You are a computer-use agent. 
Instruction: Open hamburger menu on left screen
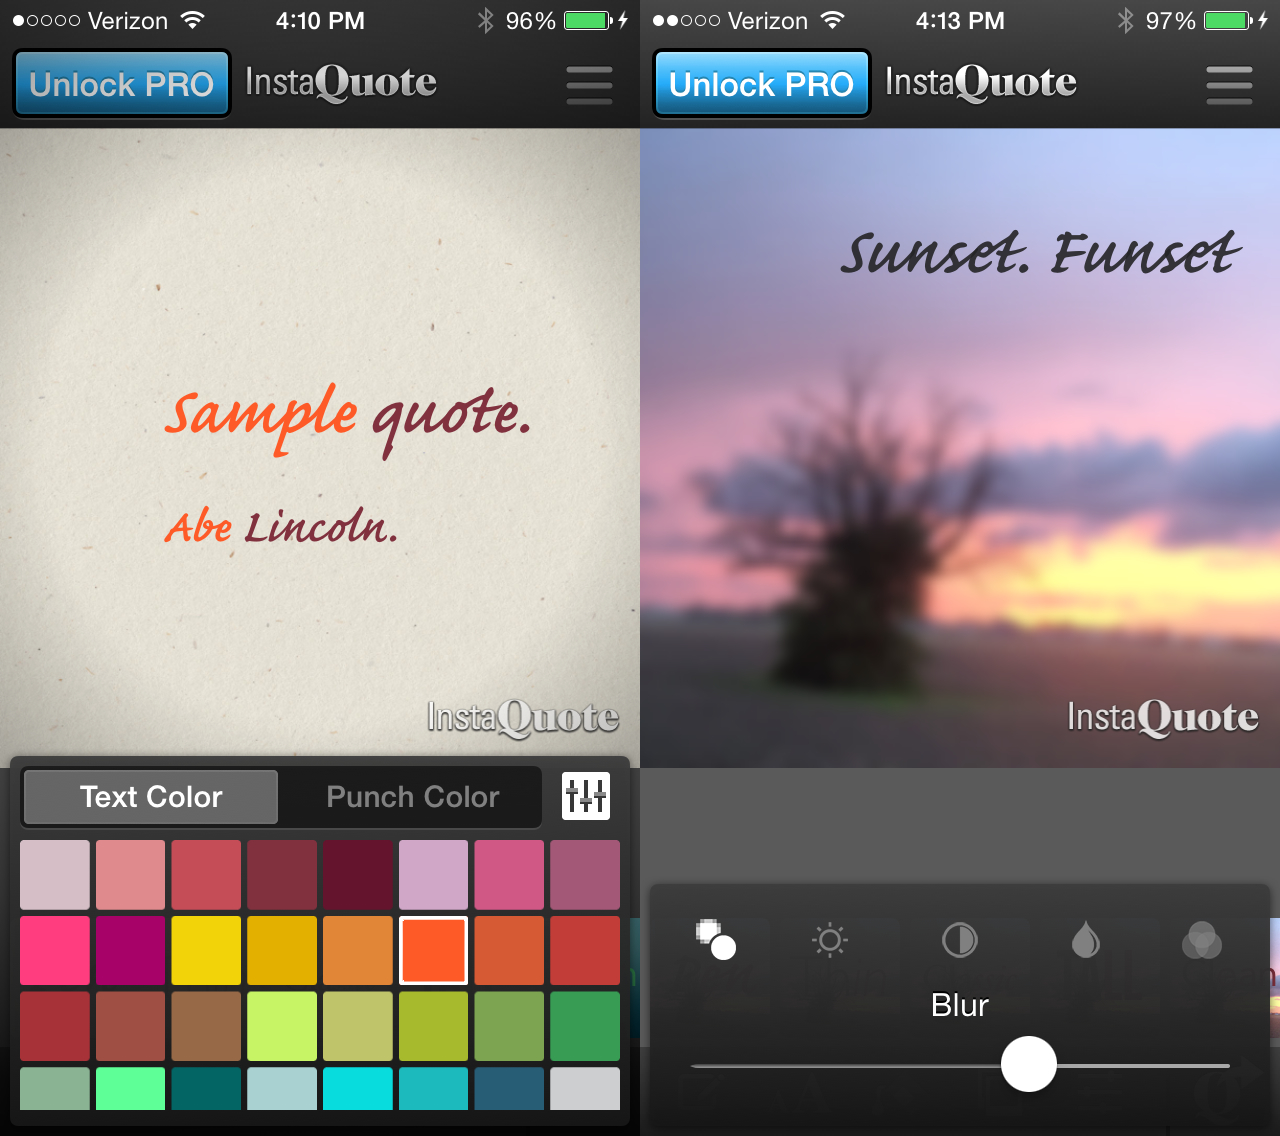pos(589,85)
